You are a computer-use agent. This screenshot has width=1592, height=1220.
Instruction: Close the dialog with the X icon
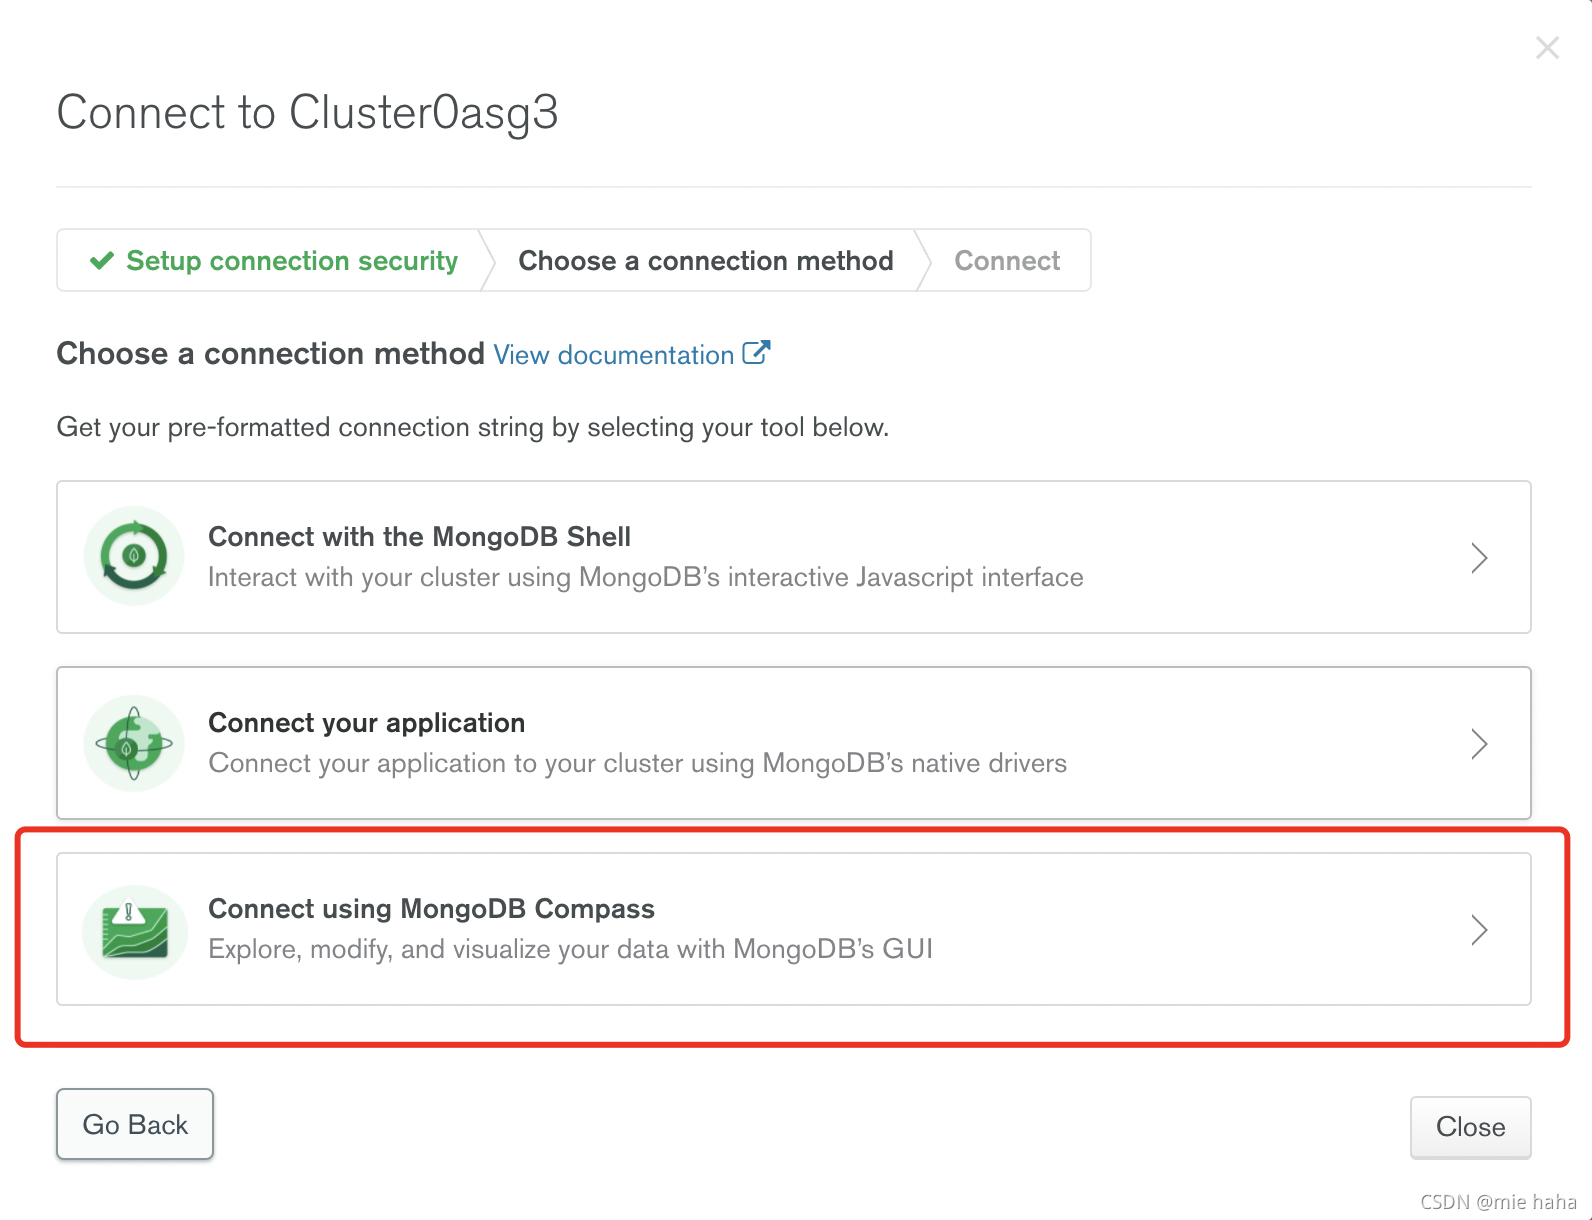(x=1547, y=47)
